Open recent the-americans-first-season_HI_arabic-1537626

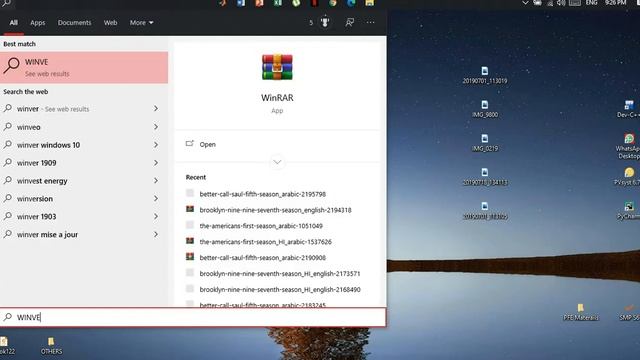(x=265, y=242)
